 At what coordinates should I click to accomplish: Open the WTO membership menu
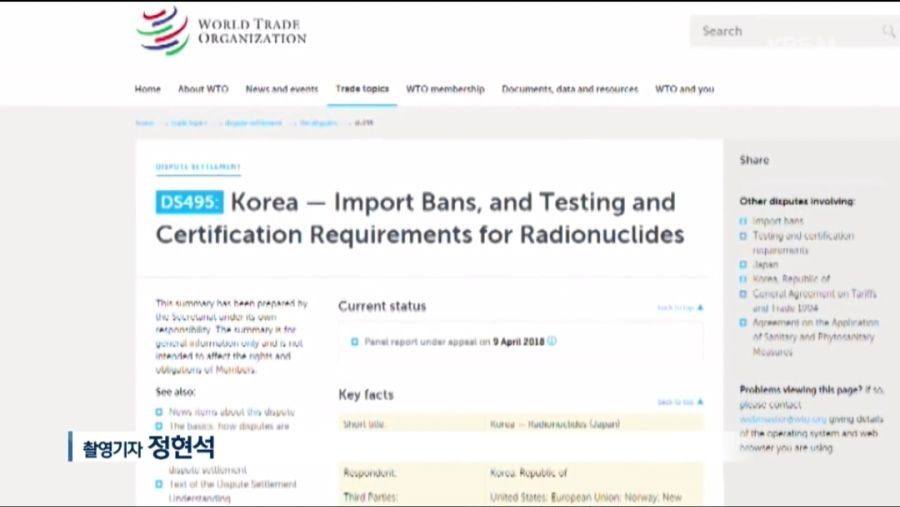[x=445, y=89]
